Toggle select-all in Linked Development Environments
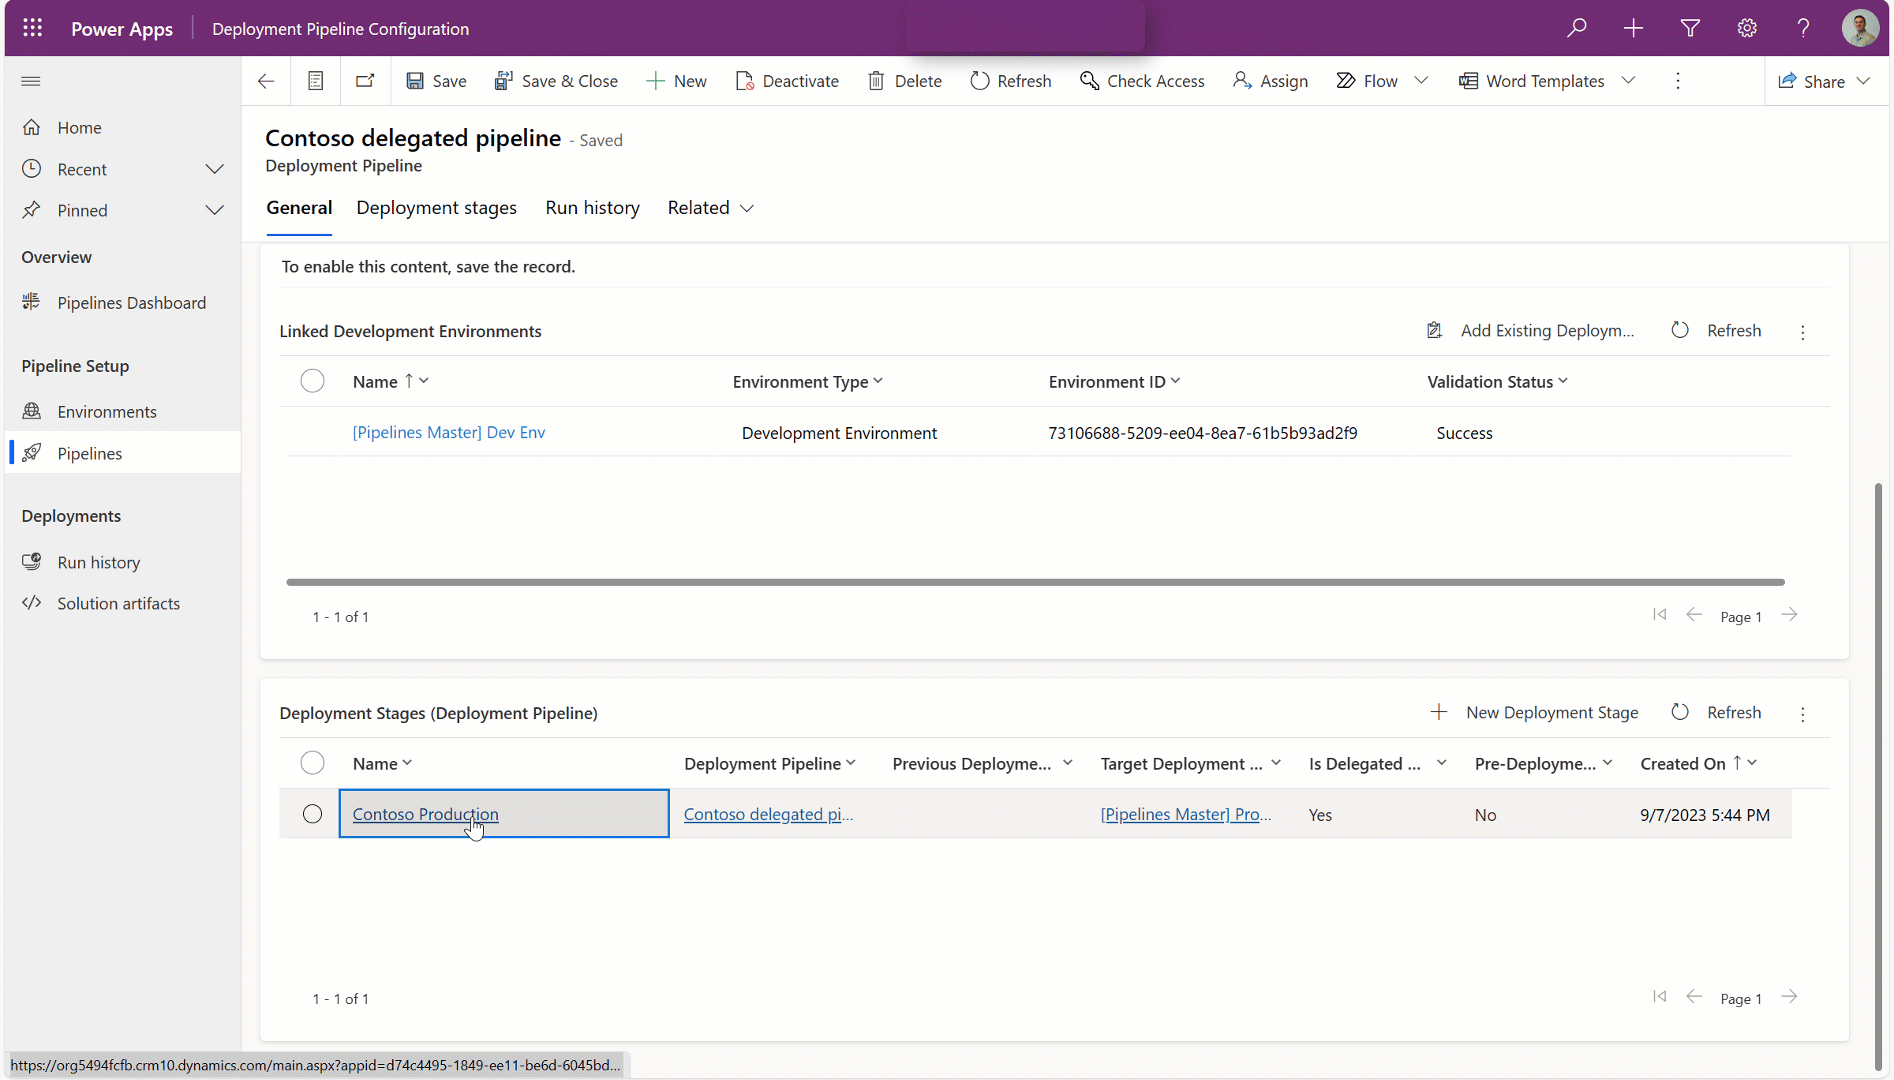Viewport: 1894px width, 1080px height. pyautogui.click(x=312, y=381)
